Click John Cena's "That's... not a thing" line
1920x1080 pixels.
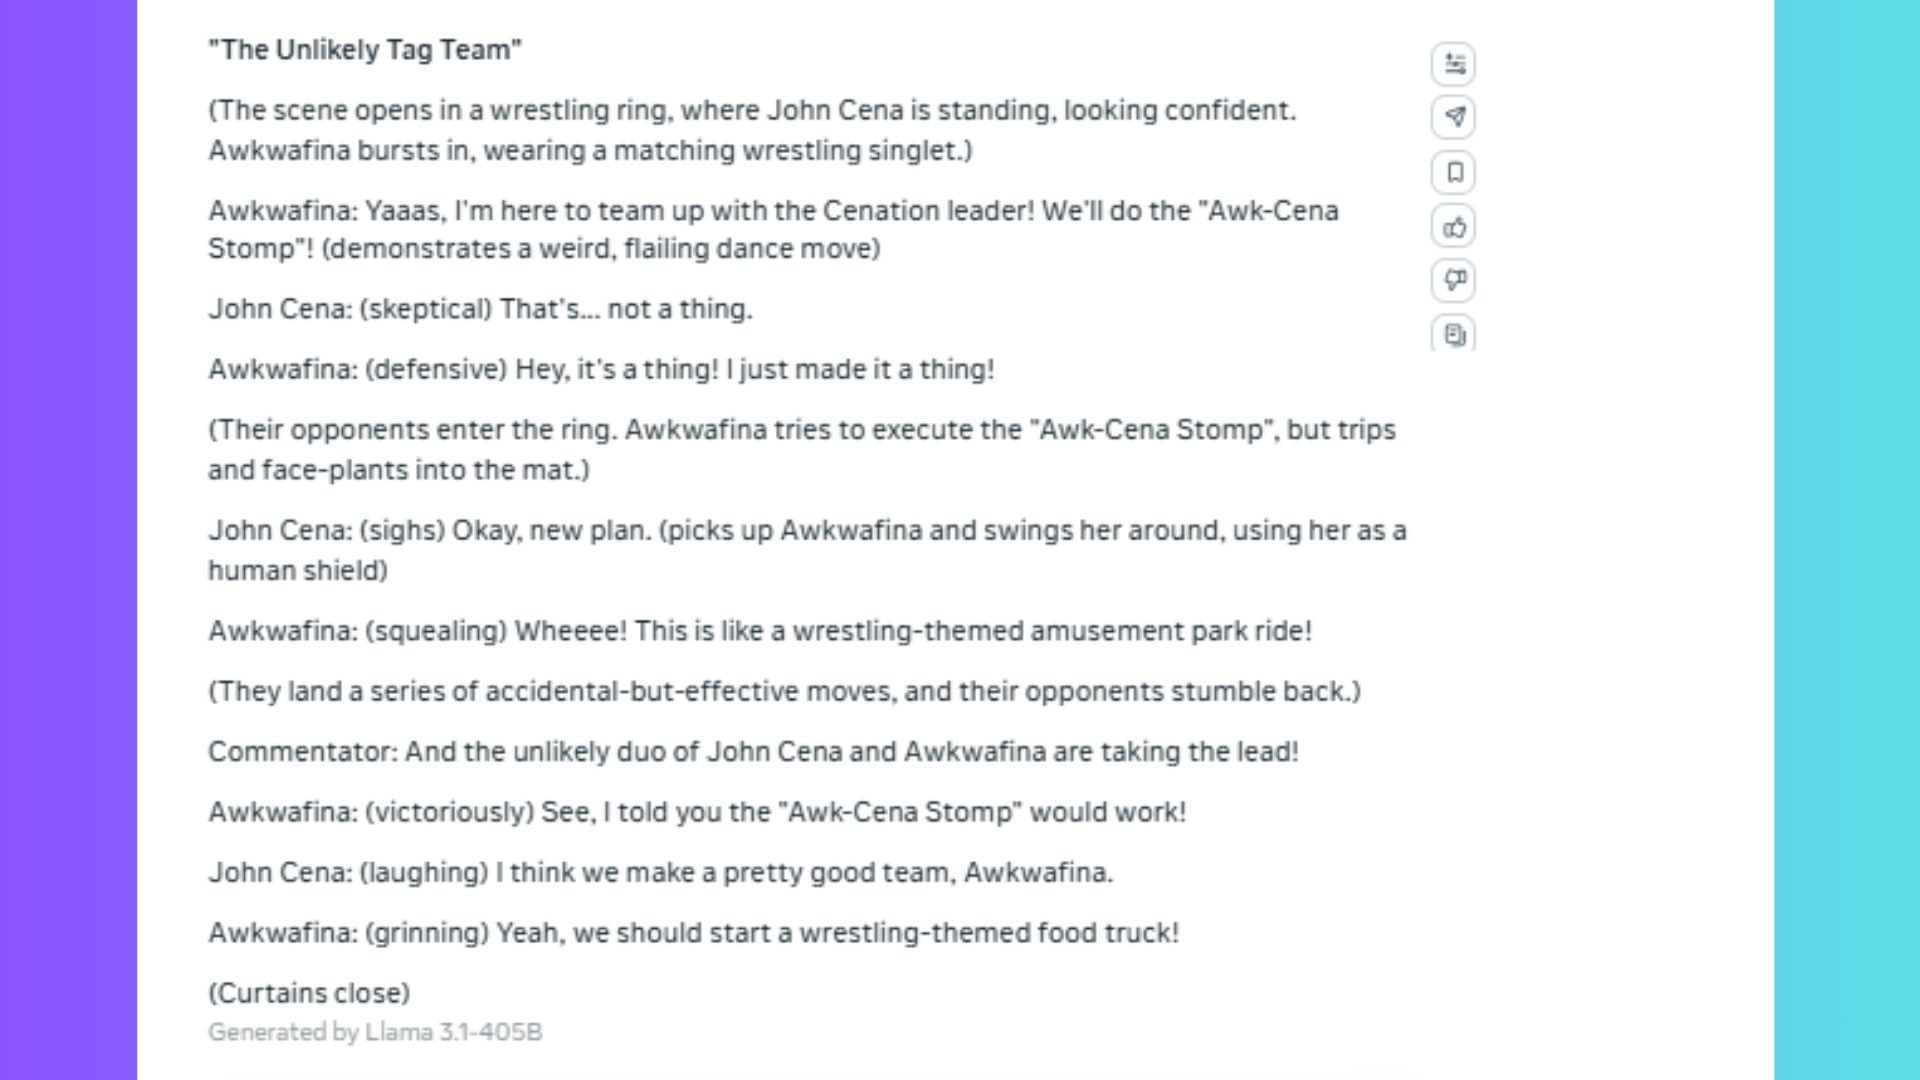point(480,309)
